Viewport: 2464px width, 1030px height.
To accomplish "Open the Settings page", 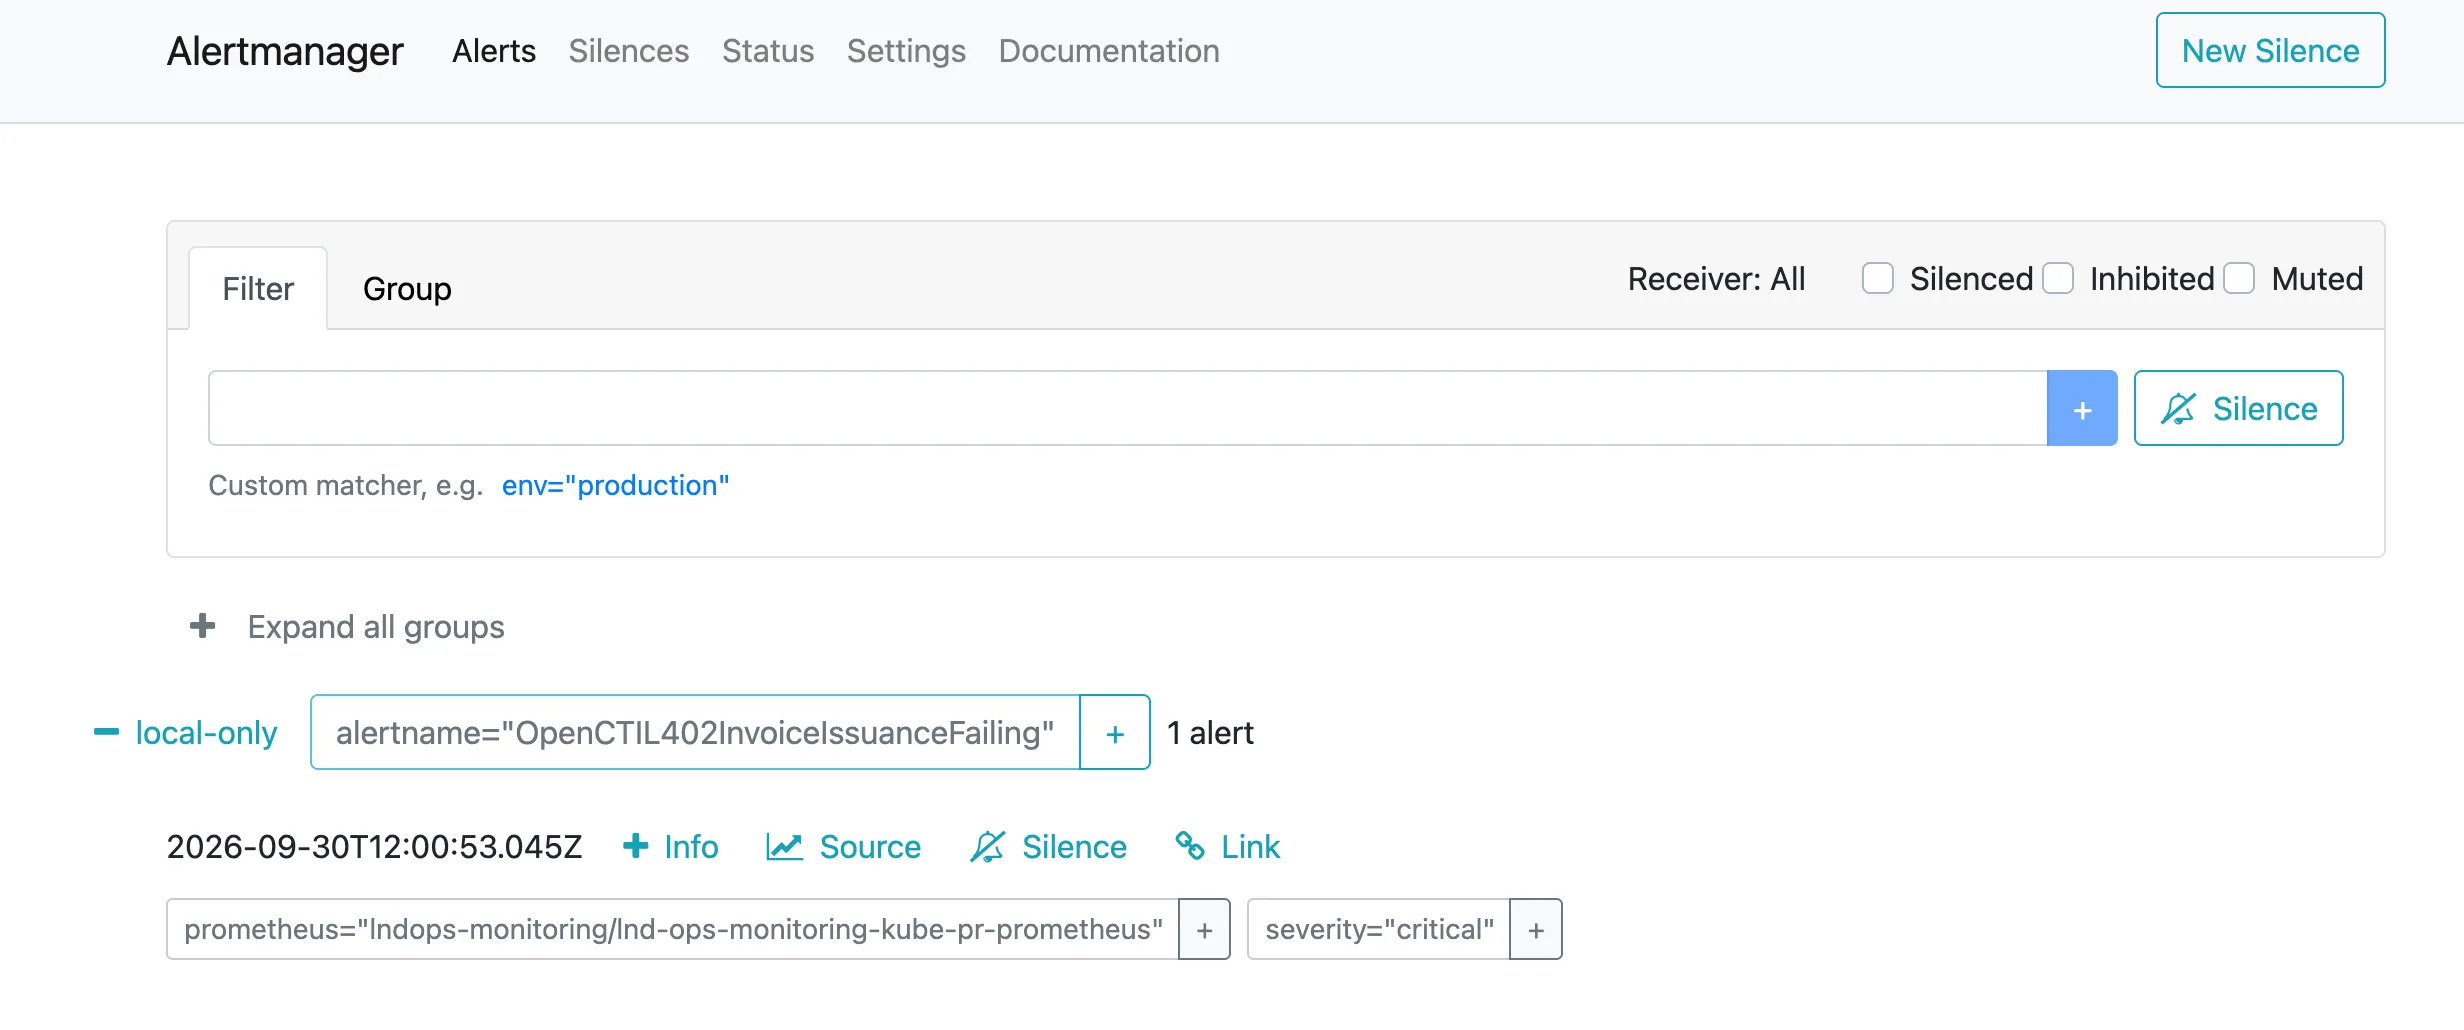I will [906, 51].
